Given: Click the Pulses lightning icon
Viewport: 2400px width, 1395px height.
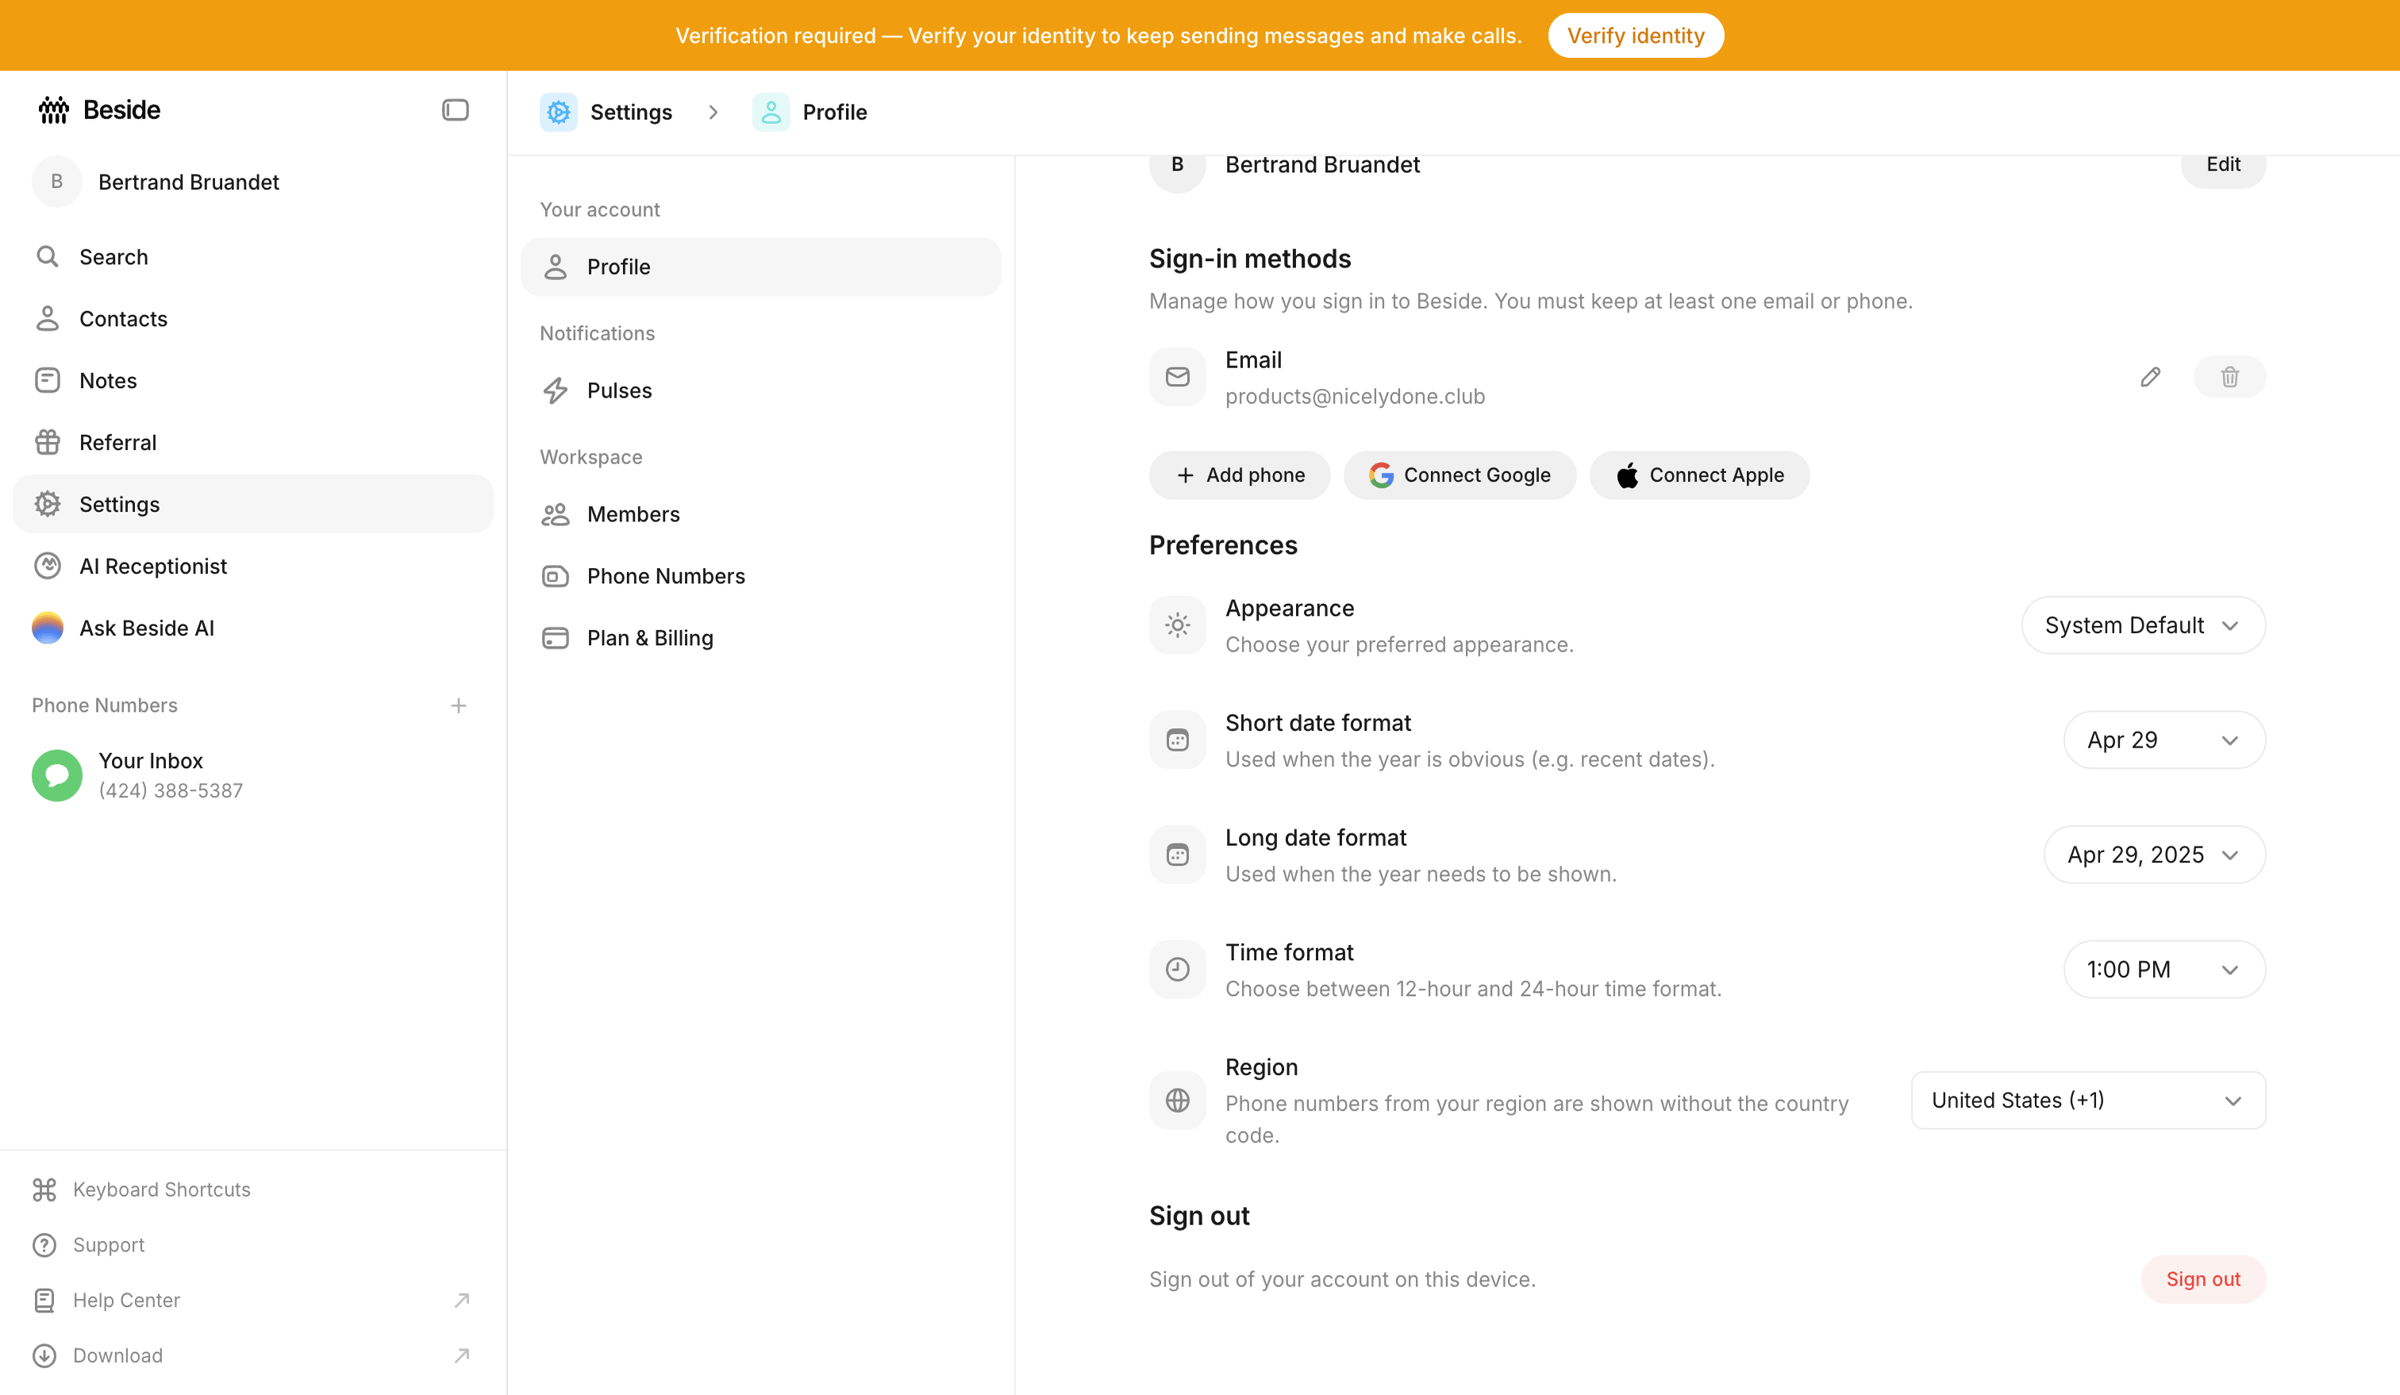Looking at the screenshot, I should point(555,391).
